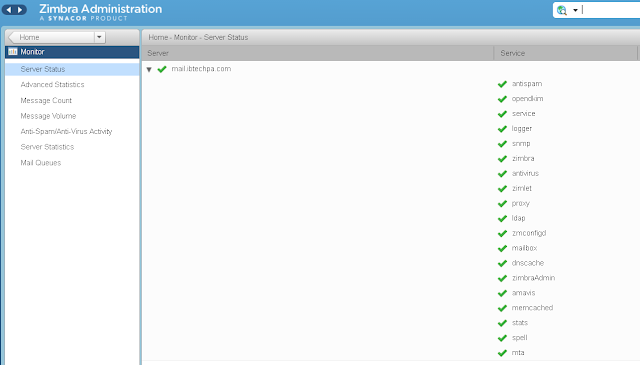Click the green check icon beside dnscache

(502, 263)
